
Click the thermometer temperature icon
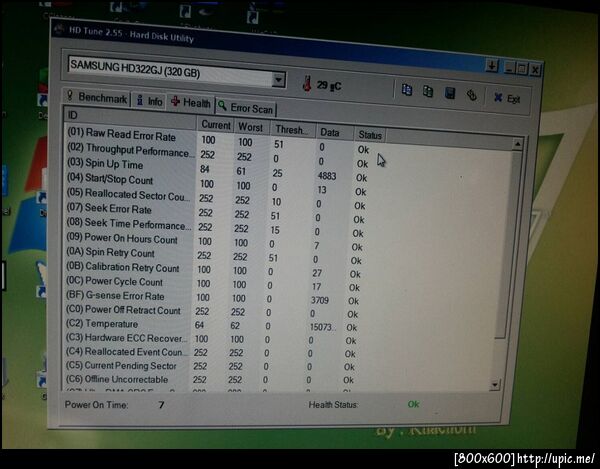[x=307, y=83]
